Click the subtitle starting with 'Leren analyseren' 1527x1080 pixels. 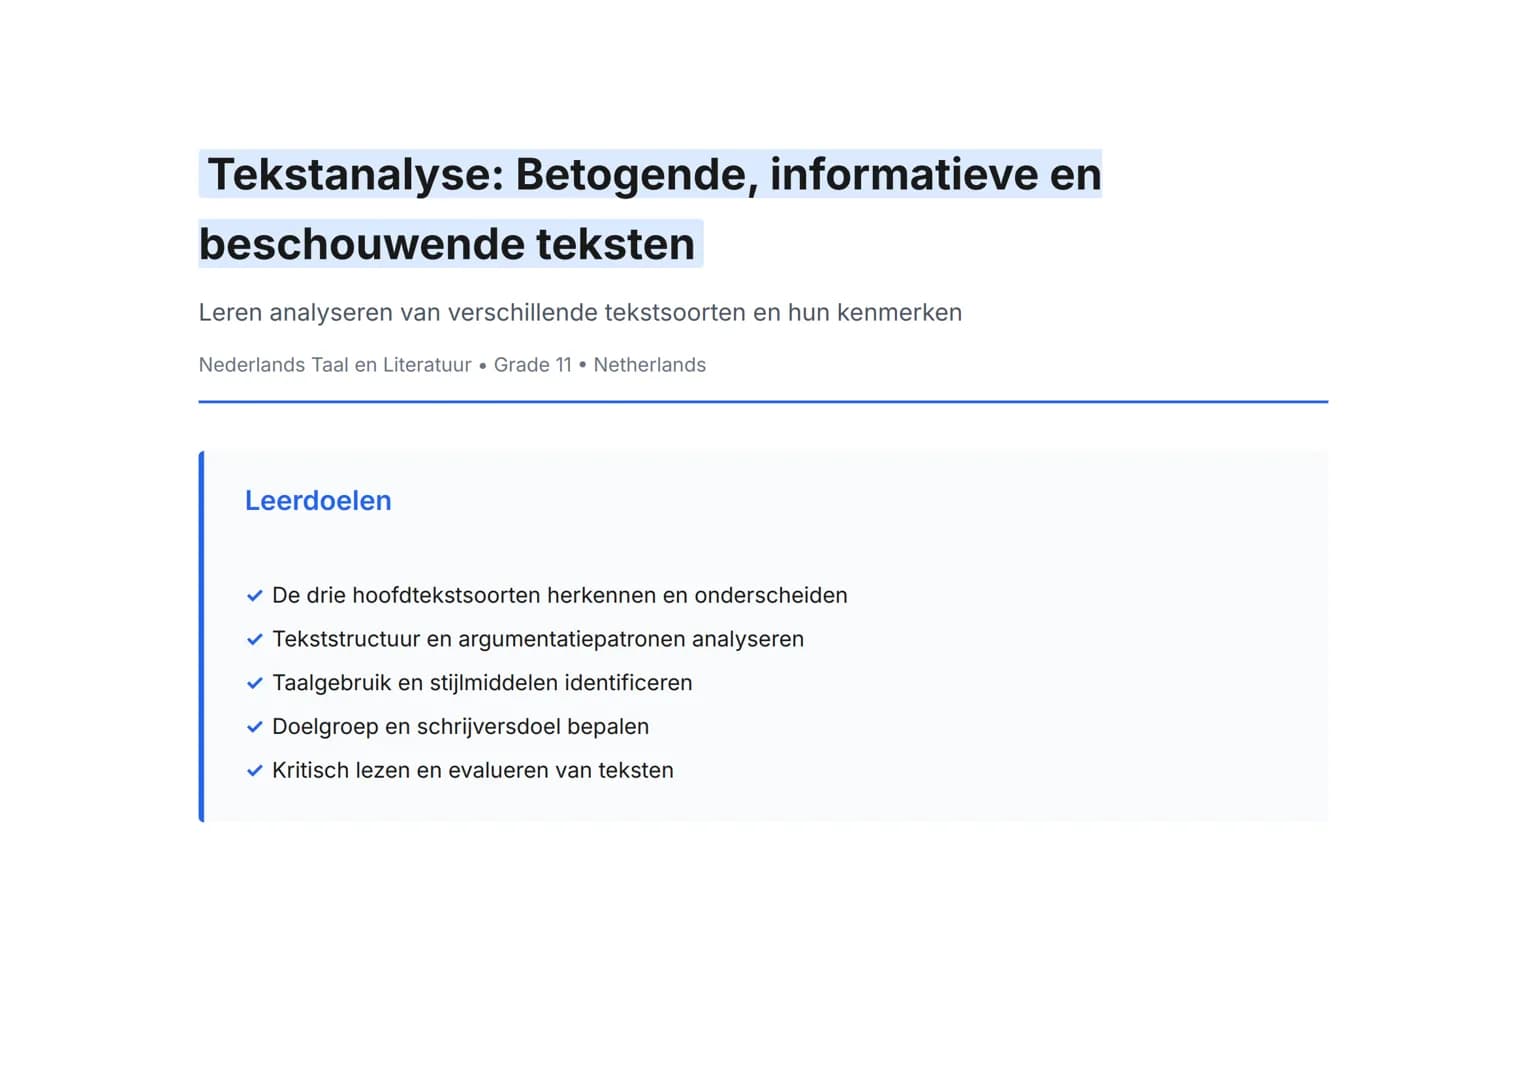pyautogui.click(x=580, y=313)
